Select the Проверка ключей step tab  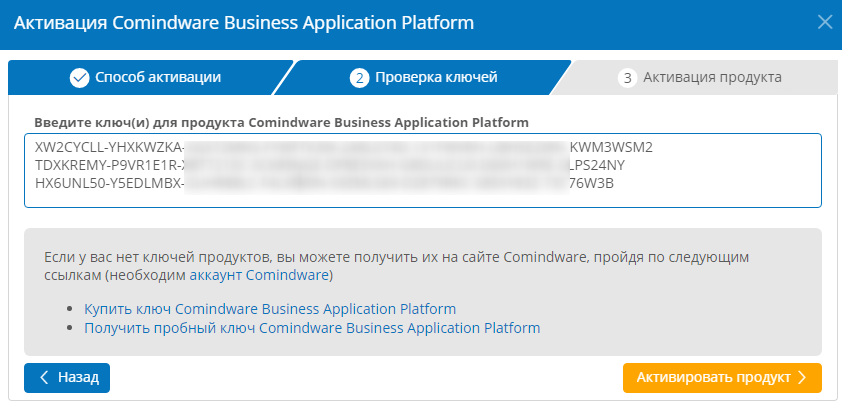423,78
